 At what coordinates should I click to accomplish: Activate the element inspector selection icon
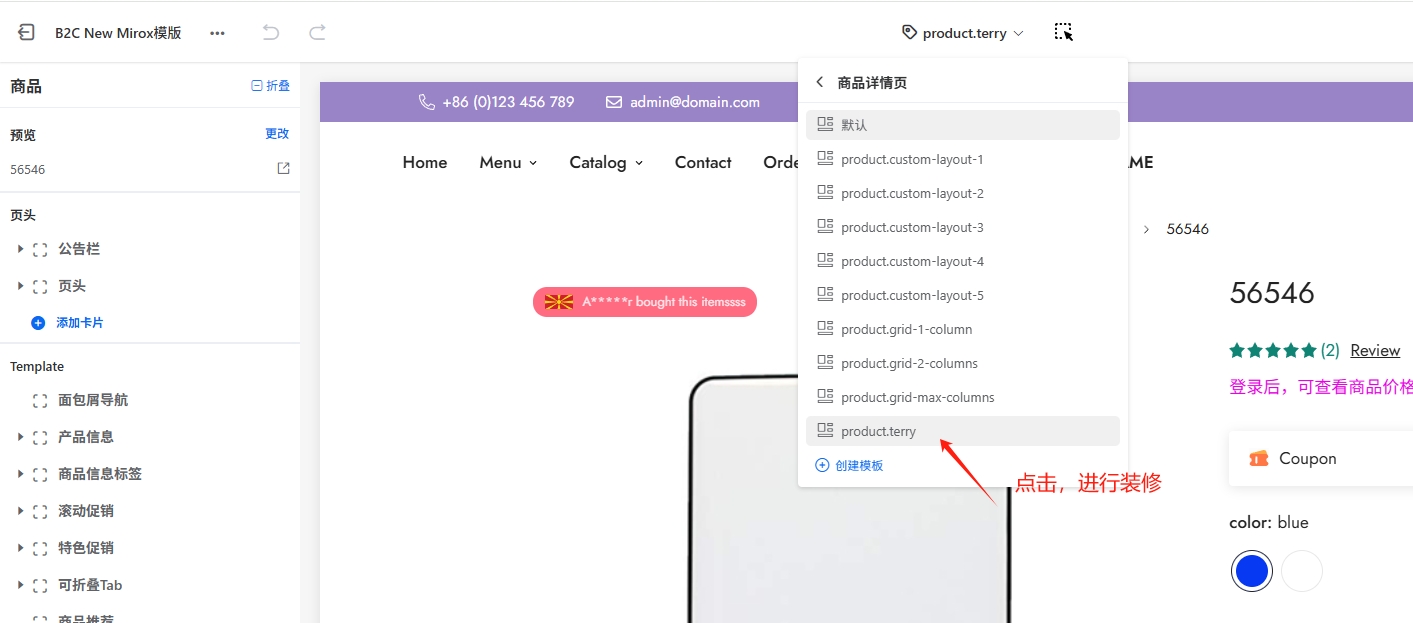pos(1063,33)
